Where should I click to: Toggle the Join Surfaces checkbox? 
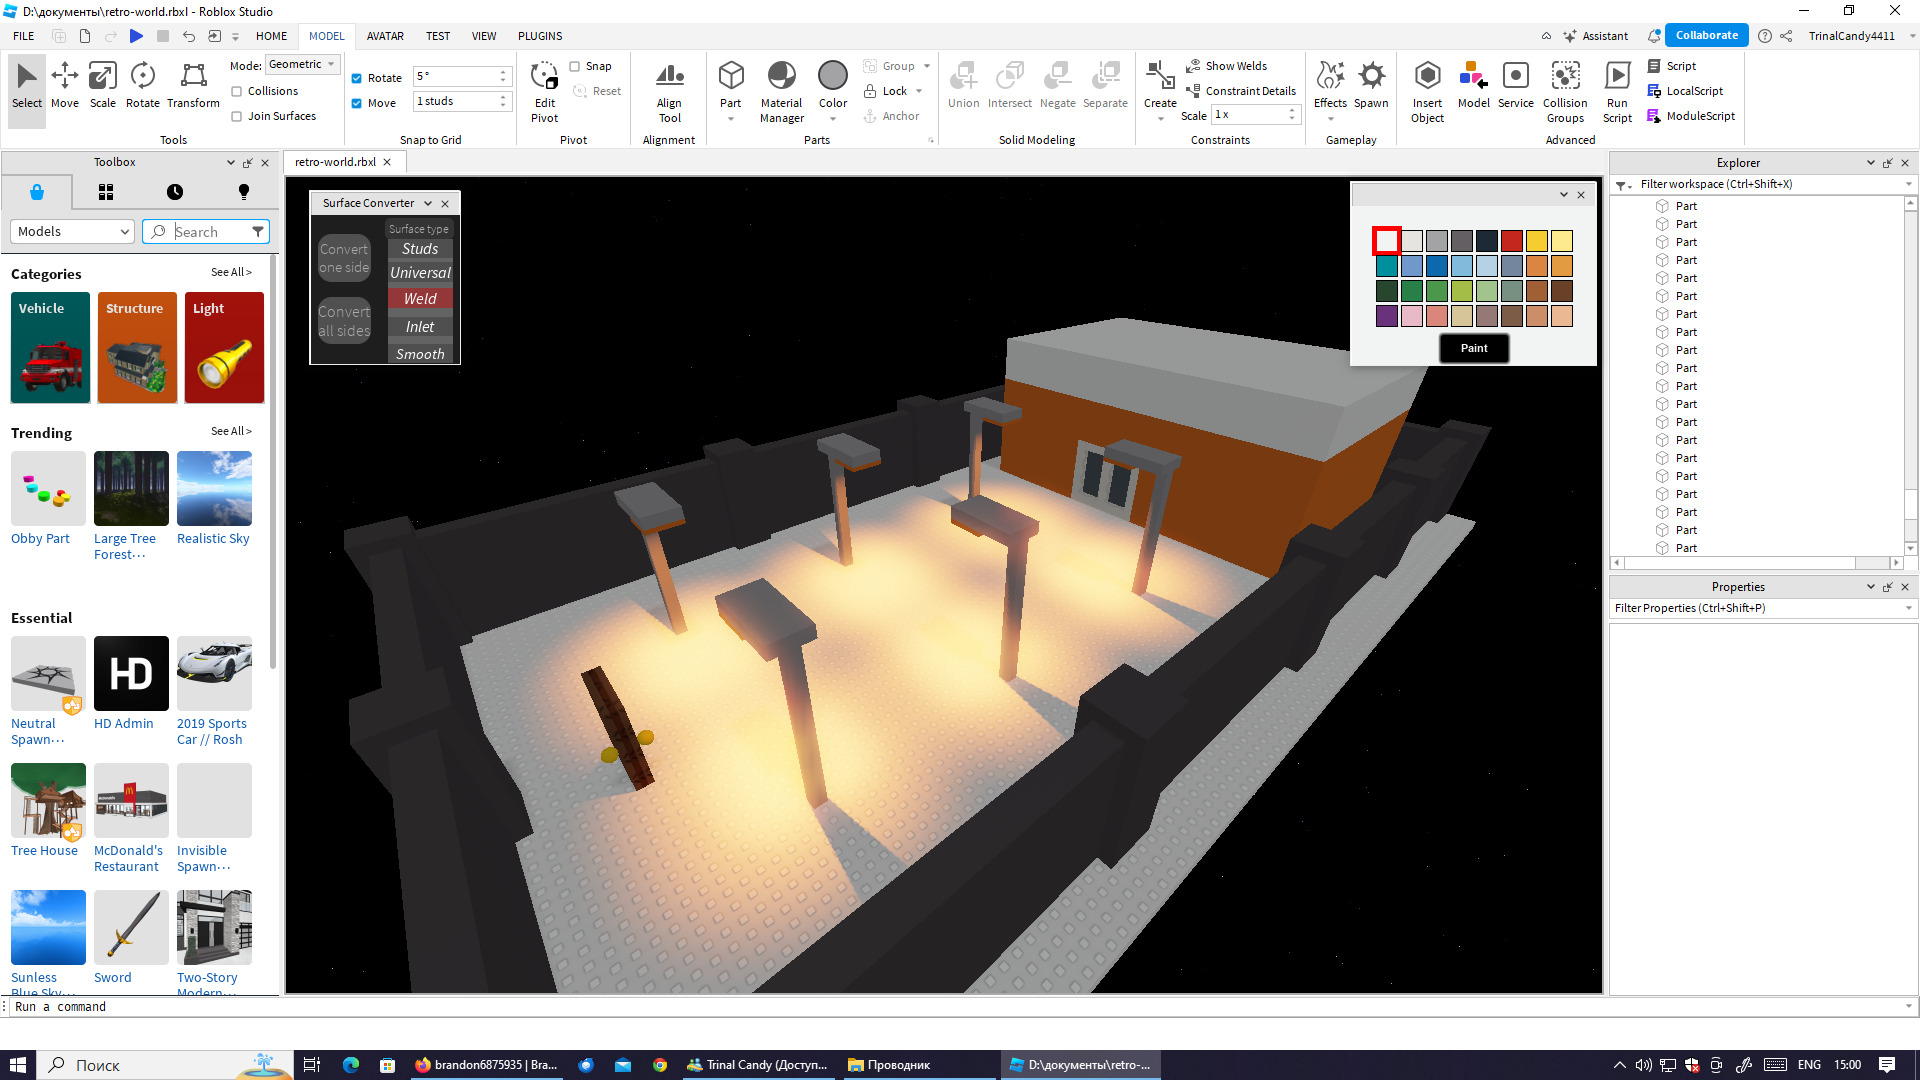237,116
